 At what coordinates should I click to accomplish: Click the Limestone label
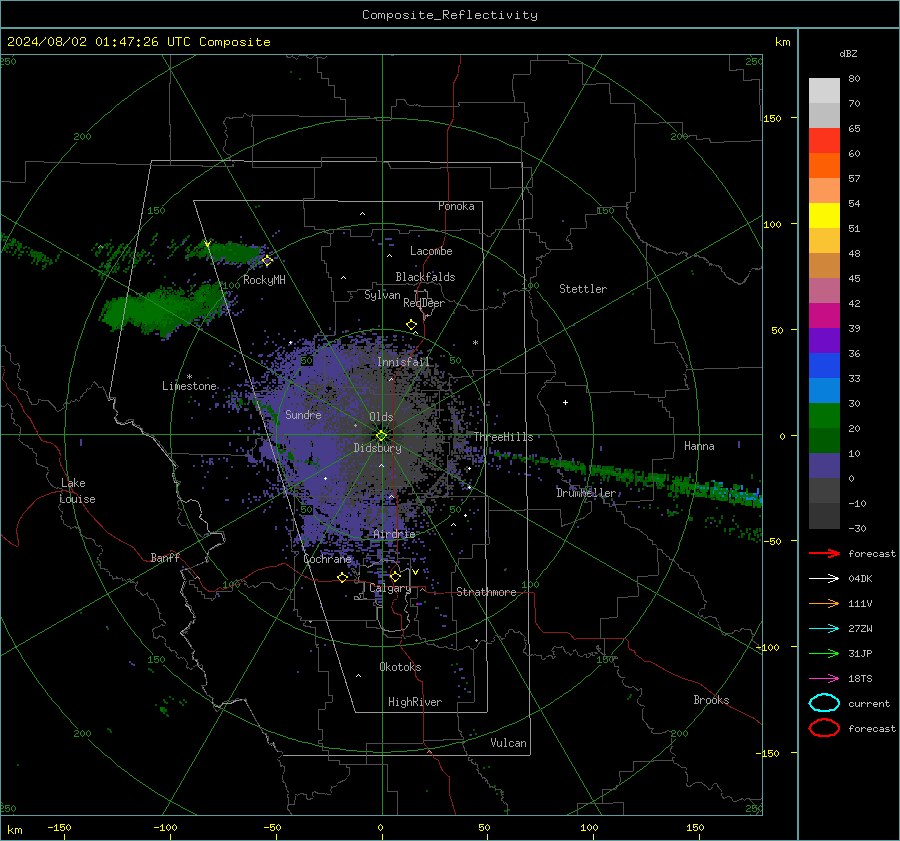[x=189, y=386]
